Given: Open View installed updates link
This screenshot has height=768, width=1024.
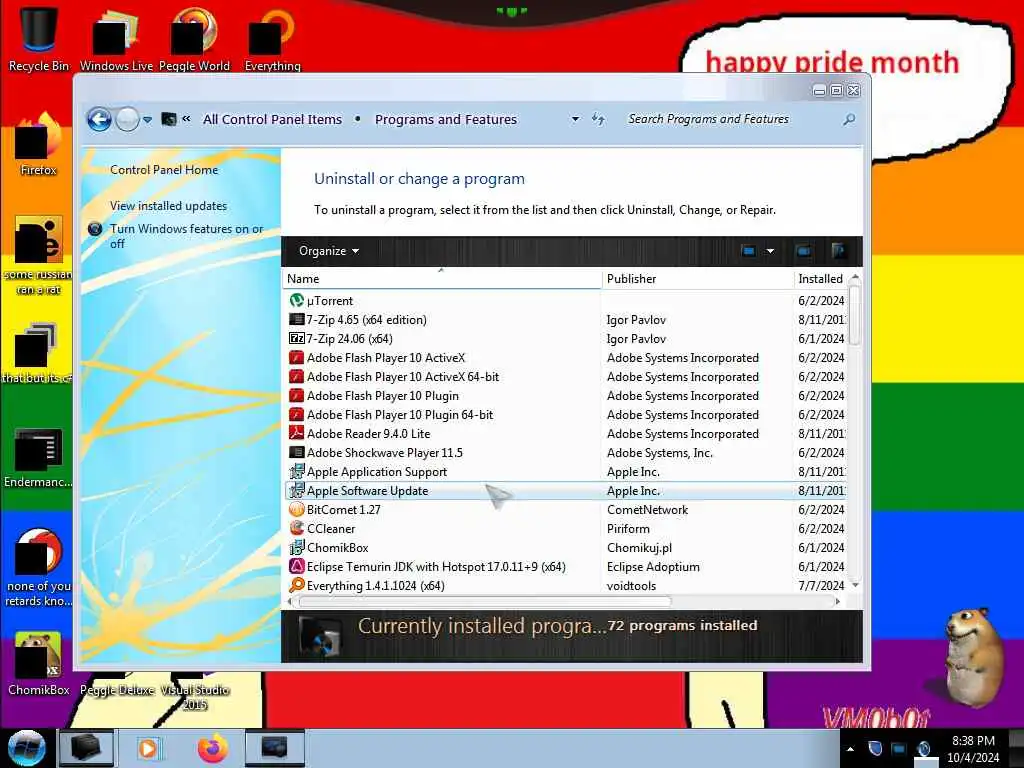Looking at the screenshot, I should click(168, 206).
